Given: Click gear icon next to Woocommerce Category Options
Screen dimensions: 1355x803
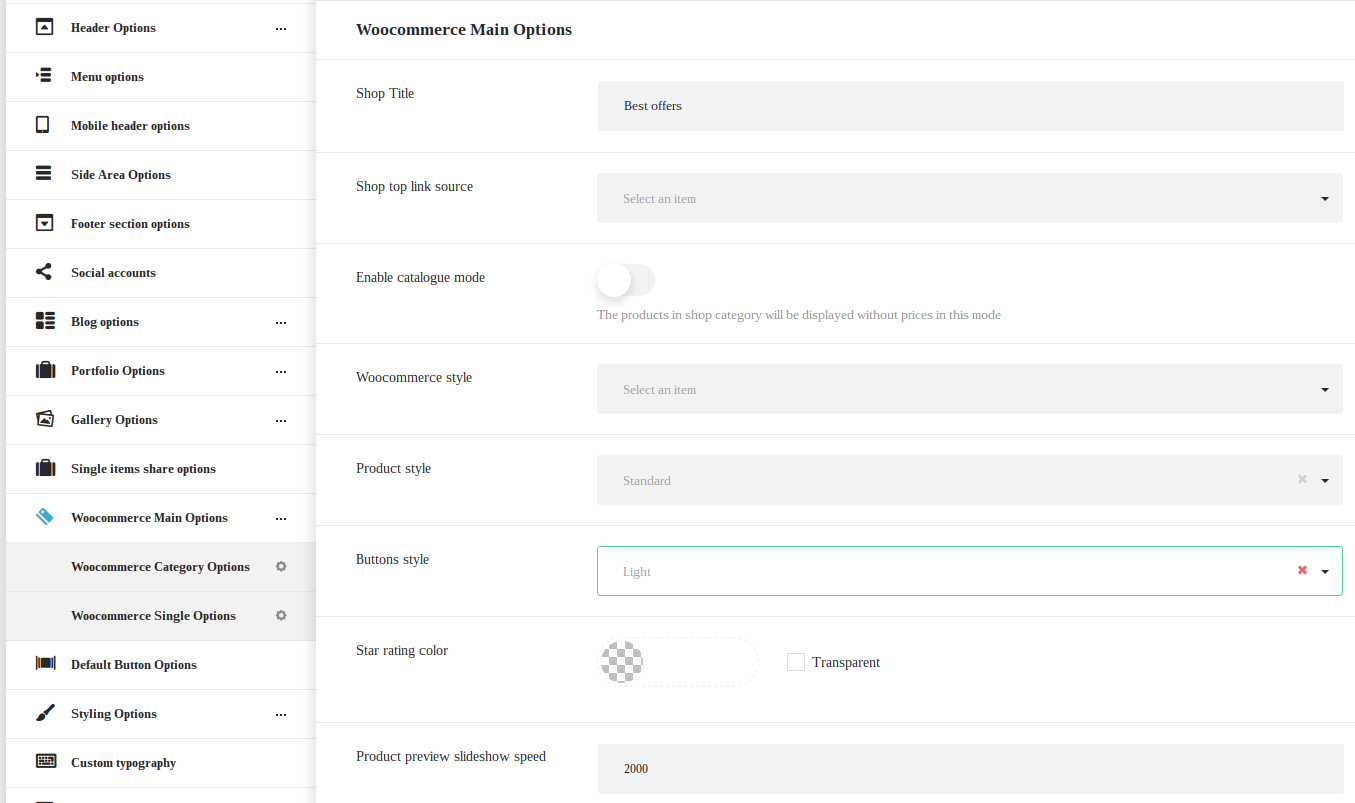Looking at the screenshot, I should [x=281, y=566].
